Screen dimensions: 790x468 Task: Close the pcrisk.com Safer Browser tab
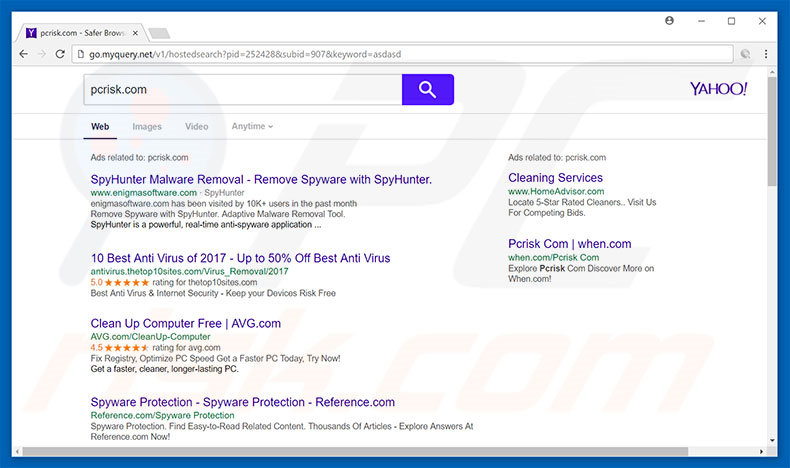(x=135, y=33)
